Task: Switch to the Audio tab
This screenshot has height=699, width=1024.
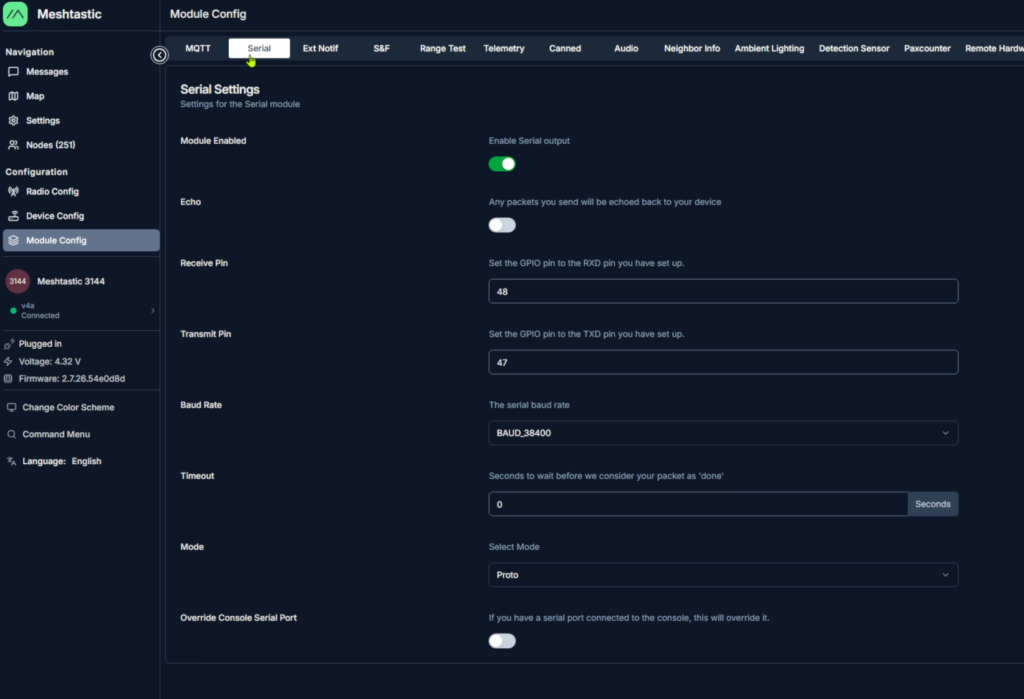Action: click(626, 48)
